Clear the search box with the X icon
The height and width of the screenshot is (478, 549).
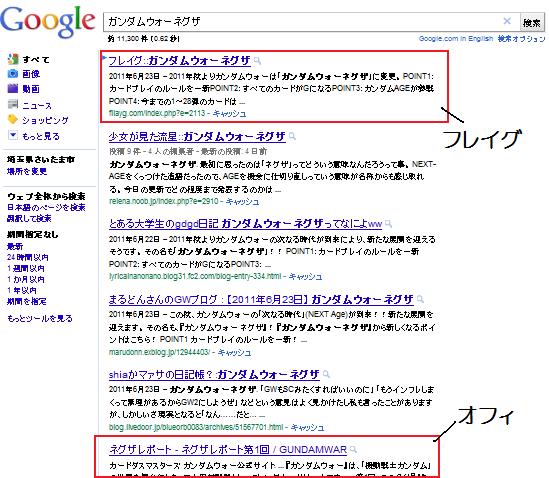507,21
